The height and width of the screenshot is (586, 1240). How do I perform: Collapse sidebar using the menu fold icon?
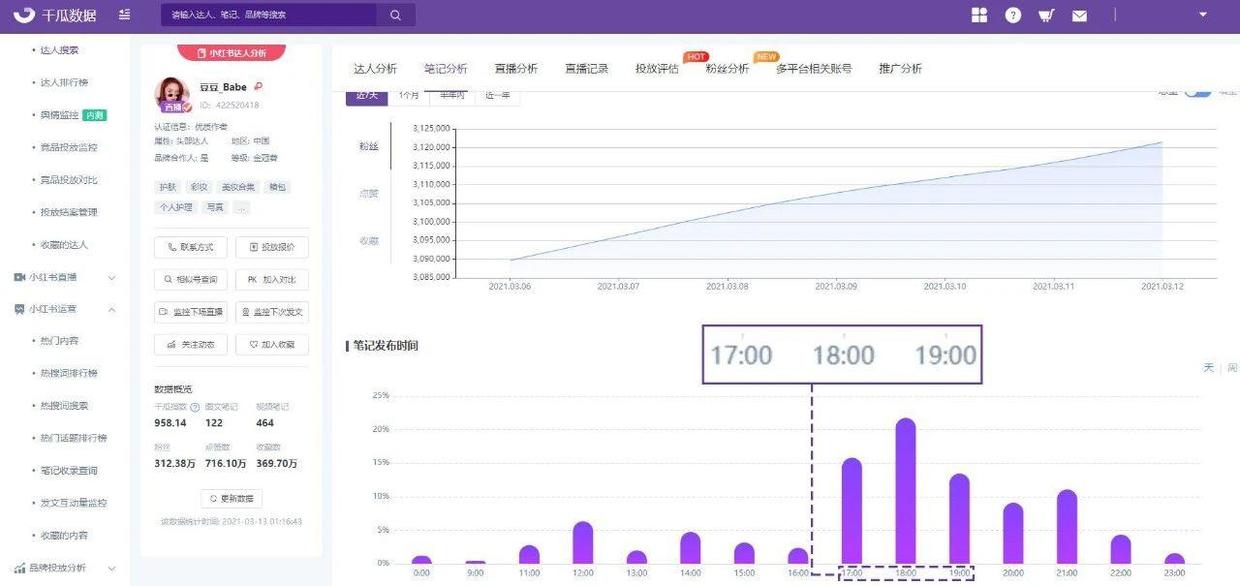coord(124,15)
